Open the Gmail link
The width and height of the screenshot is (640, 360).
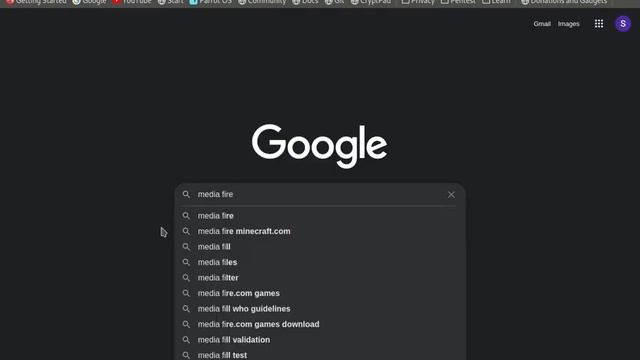[542, 24]
